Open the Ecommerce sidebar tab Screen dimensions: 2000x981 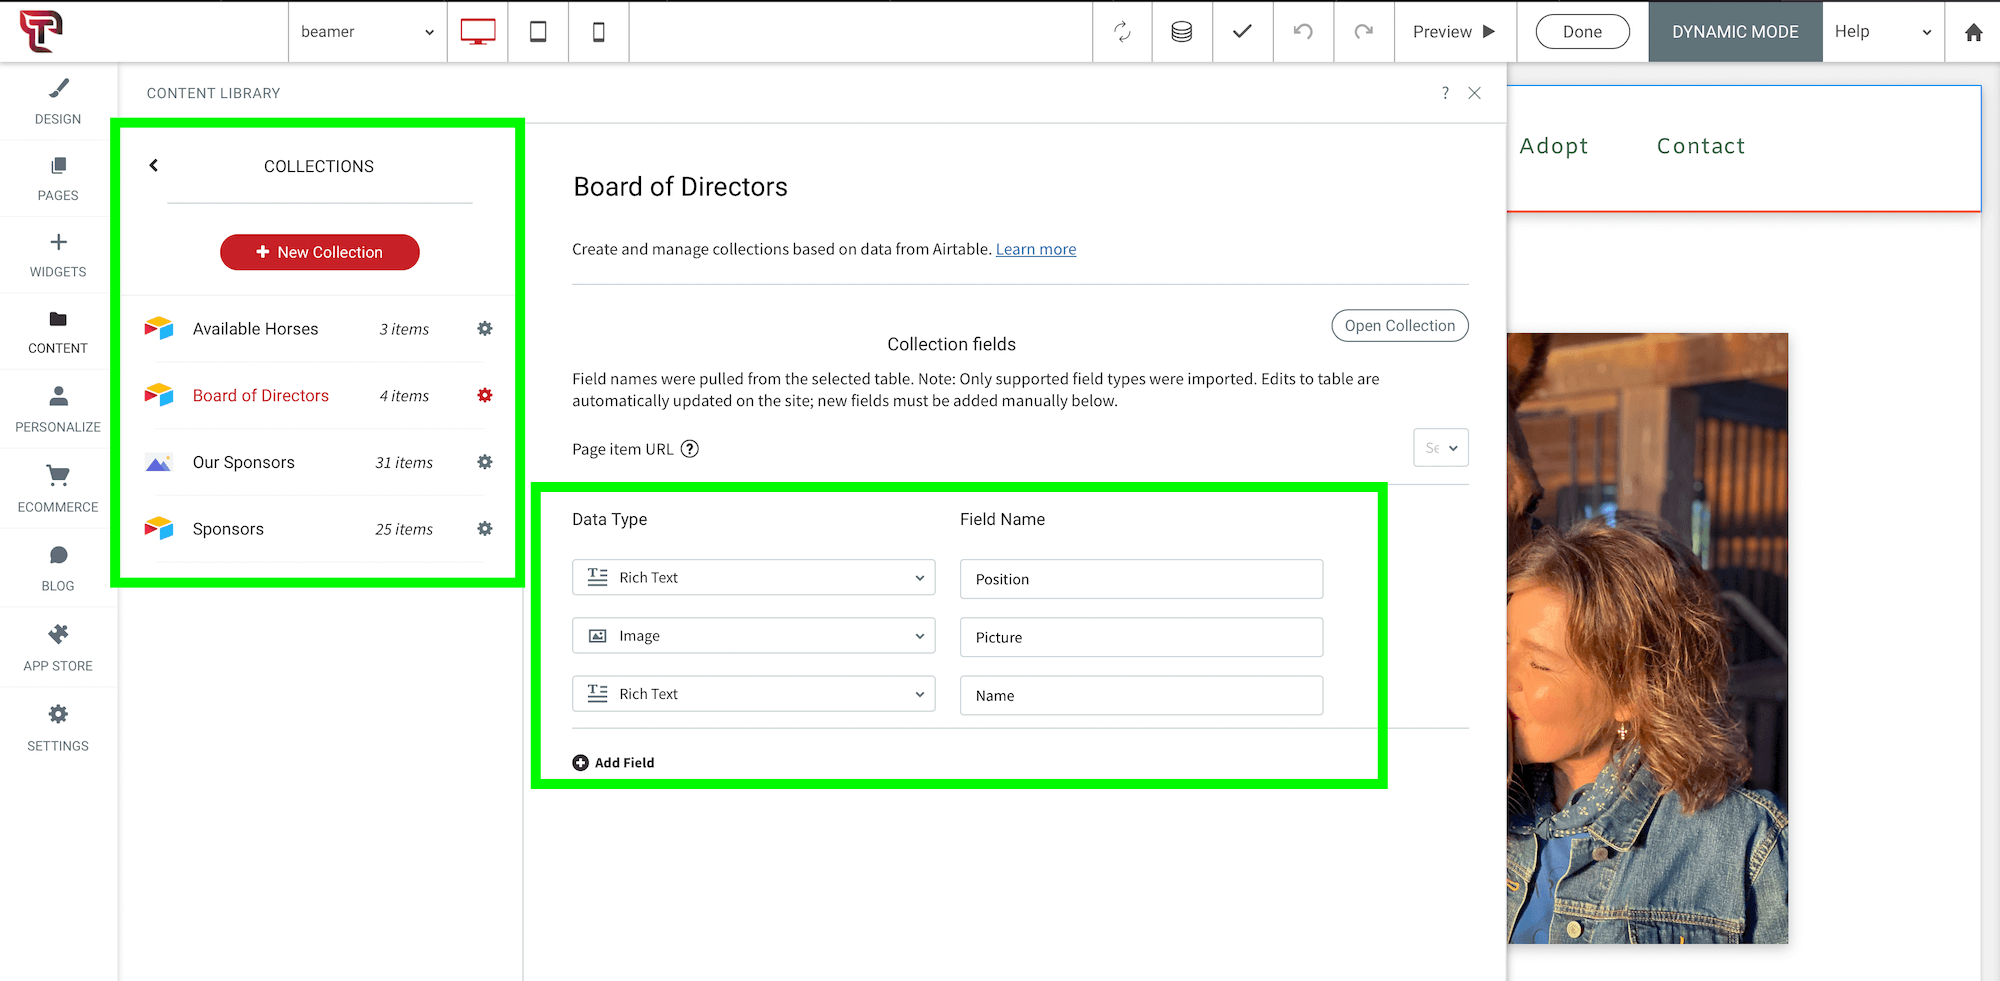[x=58, y=489]
